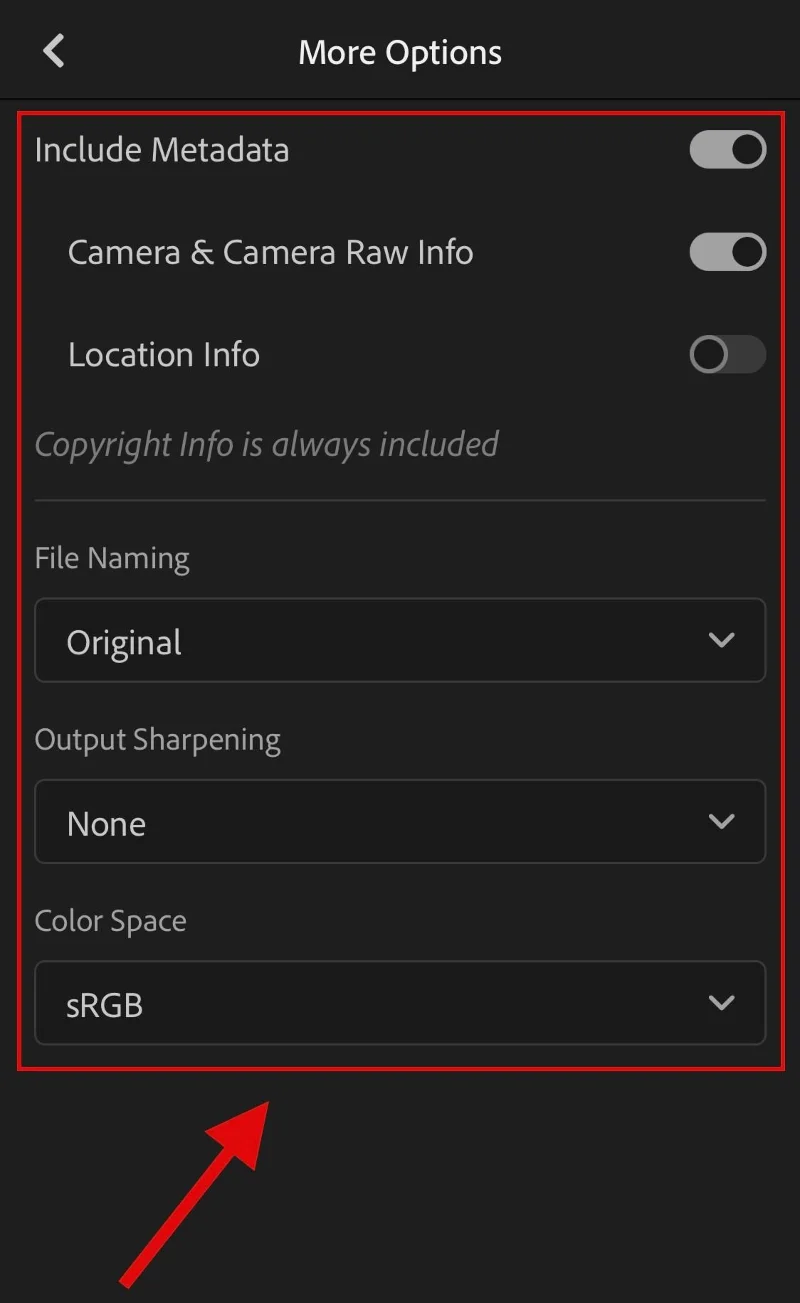Click the Copyright Info is always included note

click(267, 445)
